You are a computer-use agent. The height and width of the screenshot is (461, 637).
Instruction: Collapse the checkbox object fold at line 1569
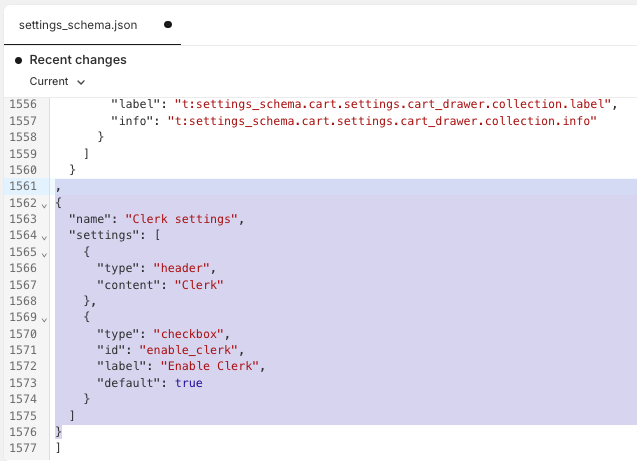pyautogui.click(x=44, y=320)
